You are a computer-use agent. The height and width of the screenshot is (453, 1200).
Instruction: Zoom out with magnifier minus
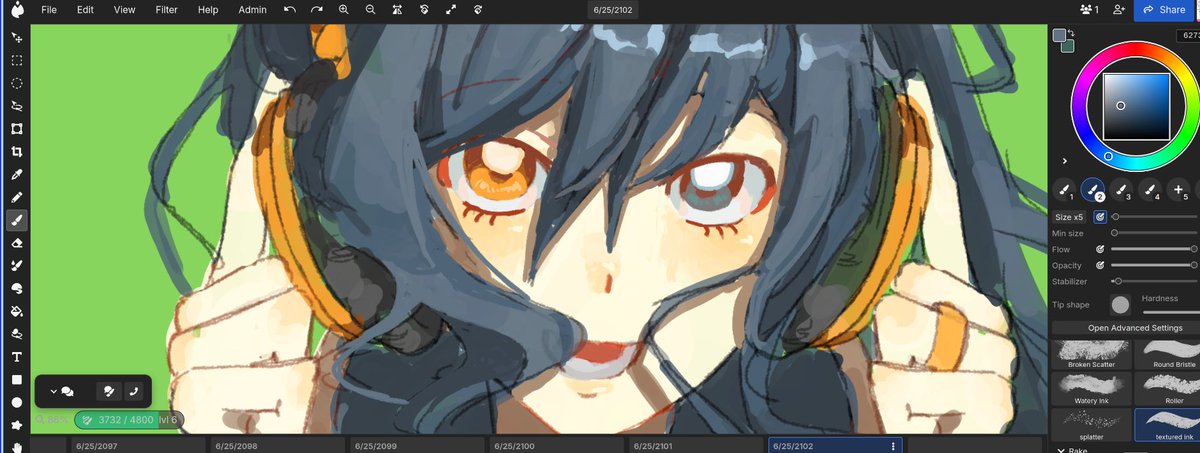click(x=371, y=9)
